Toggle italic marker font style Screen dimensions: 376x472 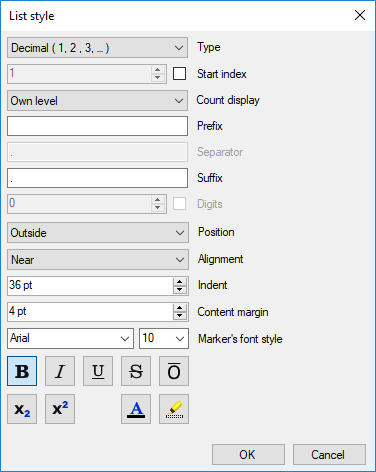[x=60, y=371]
